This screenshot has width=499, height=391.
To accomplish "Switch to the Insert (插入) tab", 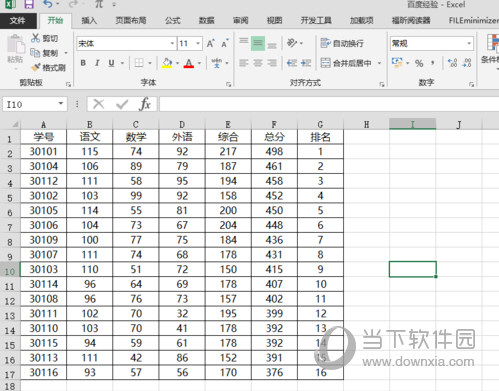I will tap(89, 21).
